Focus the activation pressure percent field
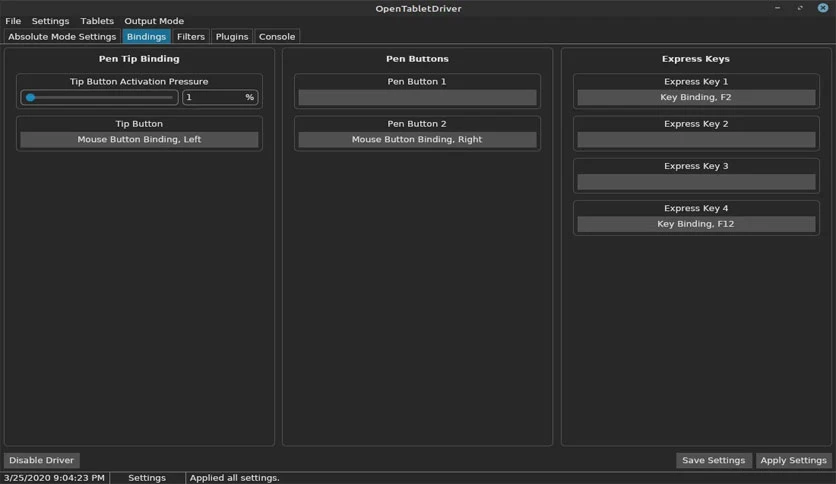Screen dimensions: 836x484 tap(220, 98)
